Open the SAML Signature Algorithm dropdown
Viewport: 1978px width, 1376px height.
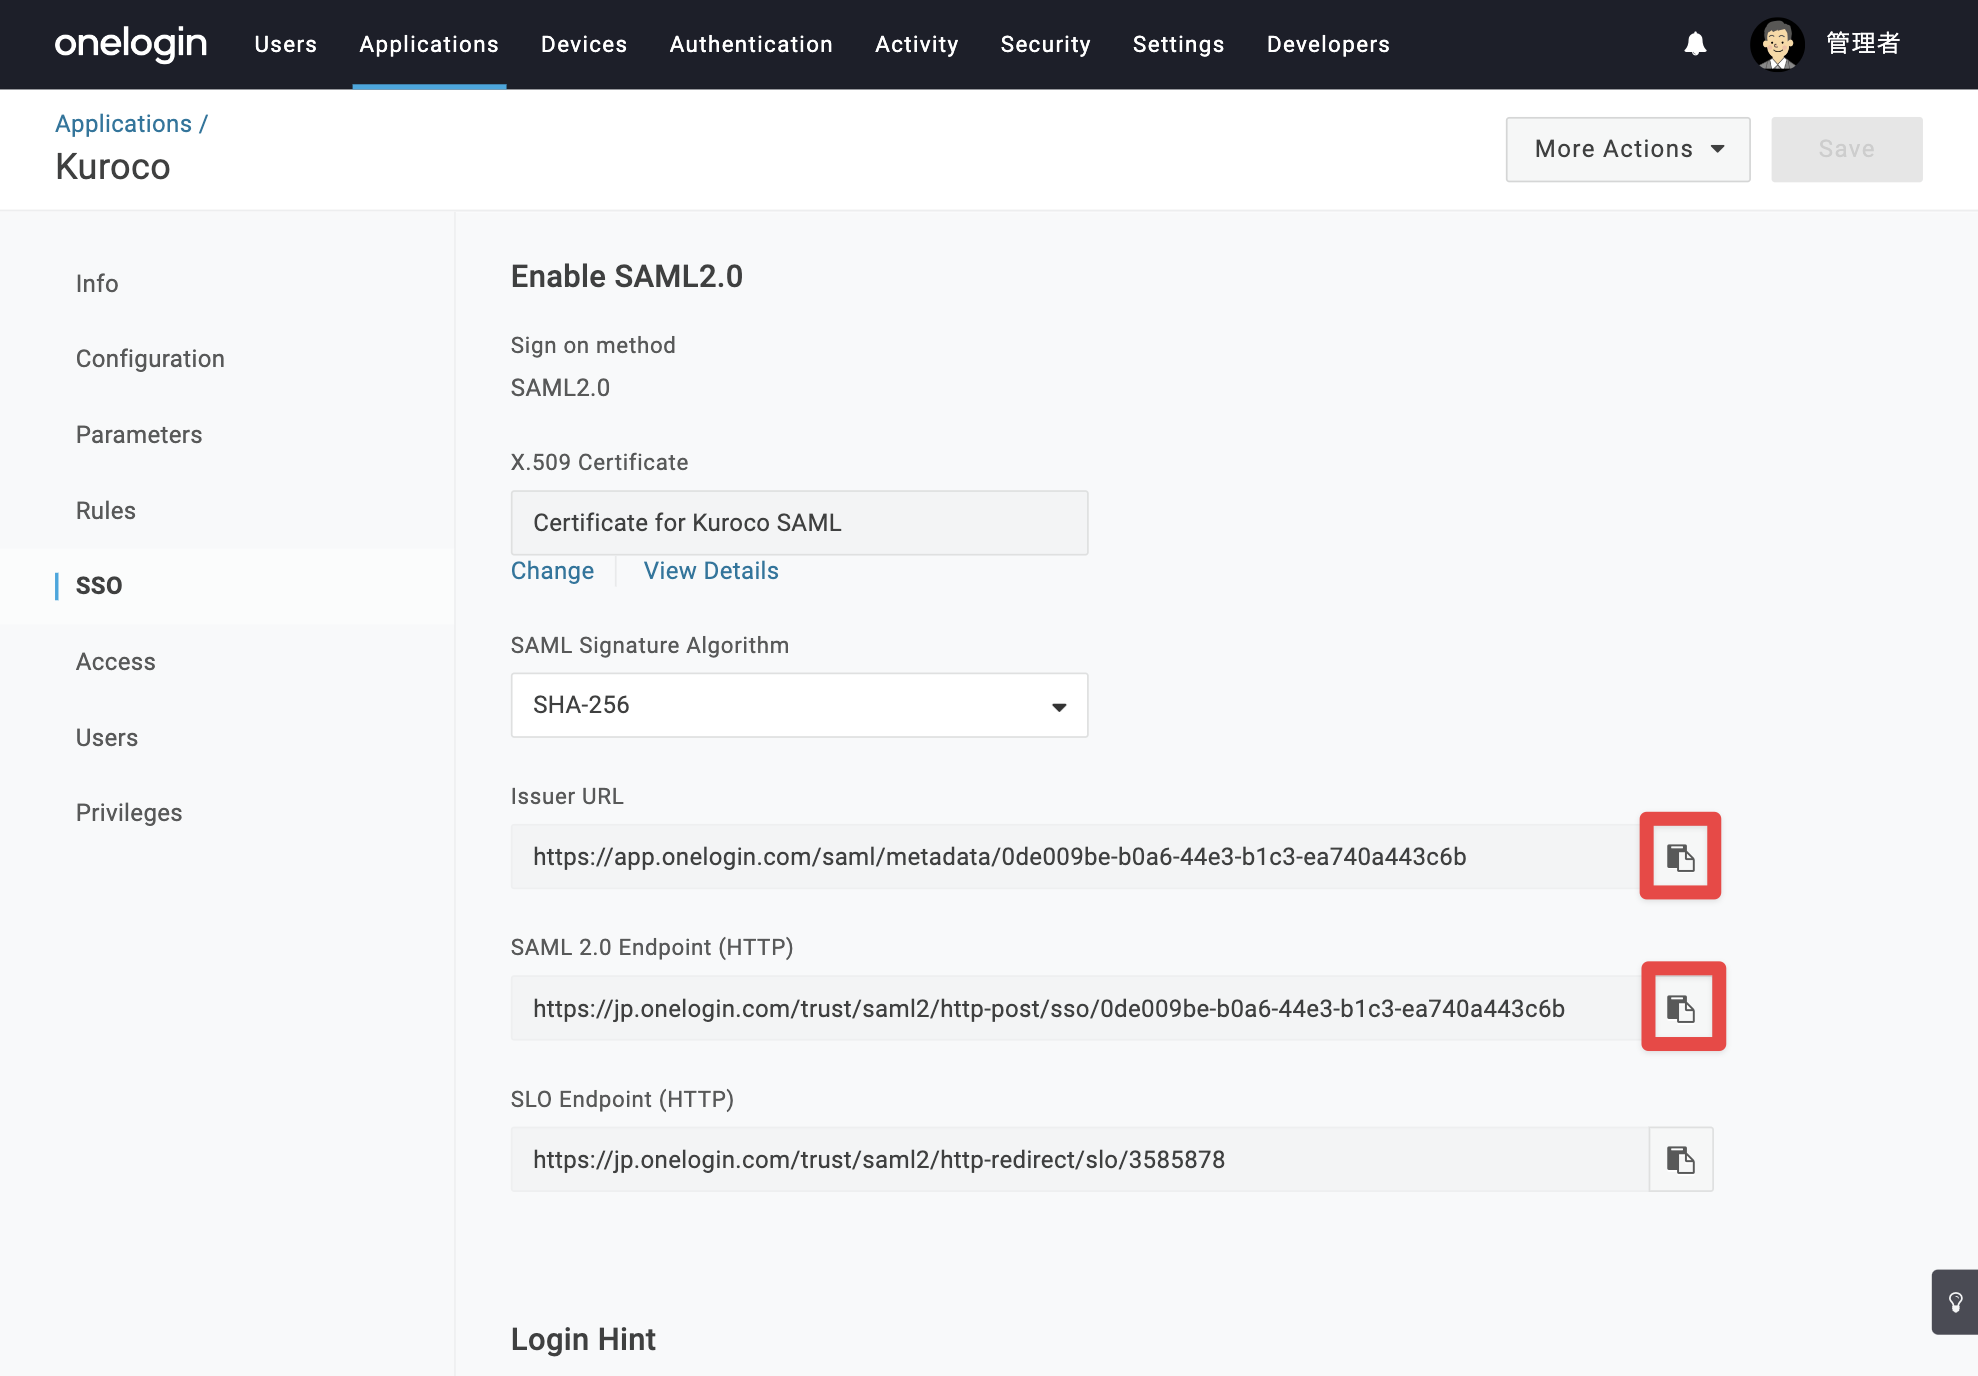799,705
